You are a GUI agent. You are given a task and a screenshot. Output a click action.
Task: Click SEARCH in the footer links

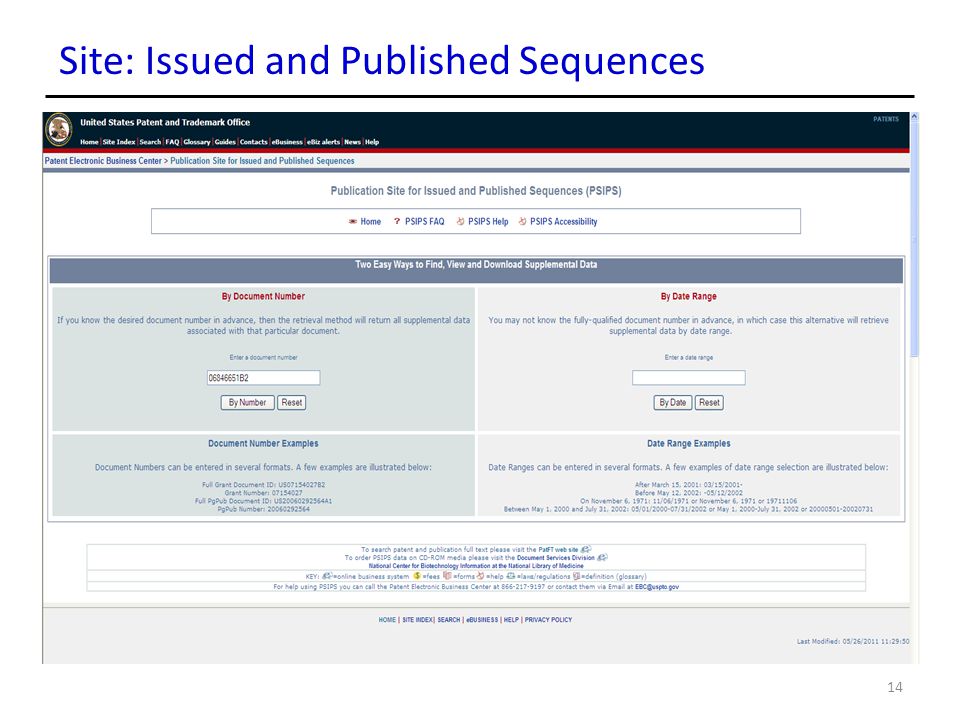(x=448, y=620)
